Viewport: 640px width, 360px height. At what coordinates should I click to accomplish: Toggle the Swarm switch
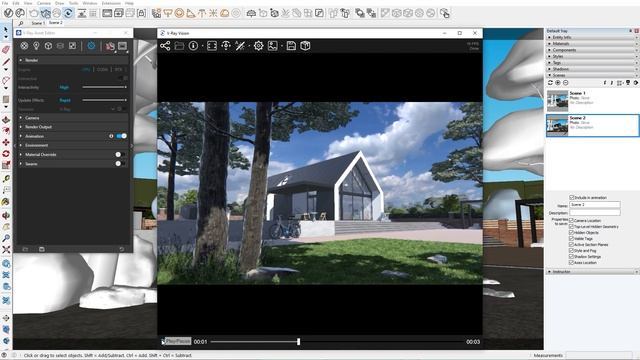[x=120, y=164]
